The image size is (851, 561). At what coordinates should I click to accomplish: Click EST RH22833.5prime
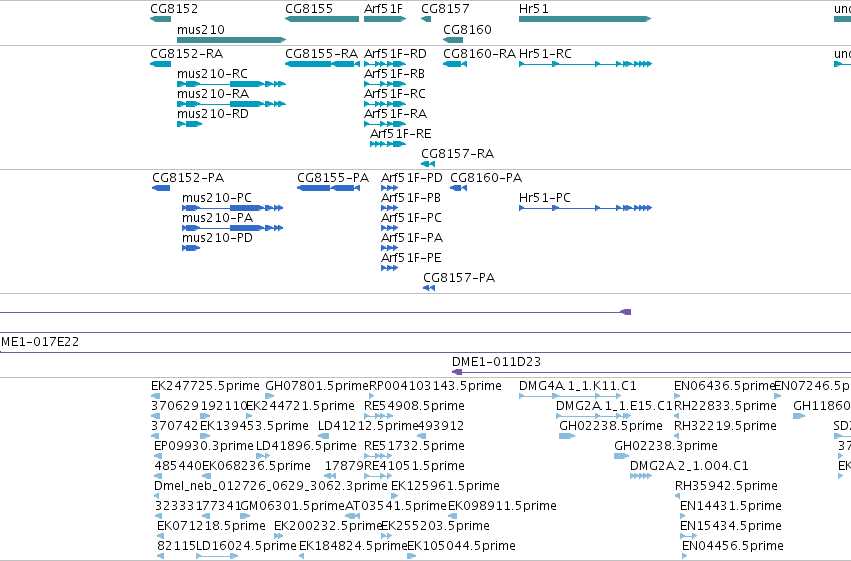click(677, 416)
